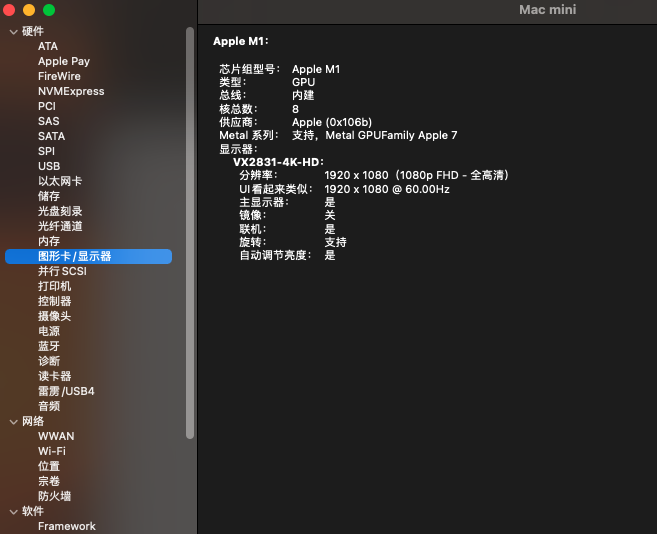Click the 硬件 section label

(33, 31)
